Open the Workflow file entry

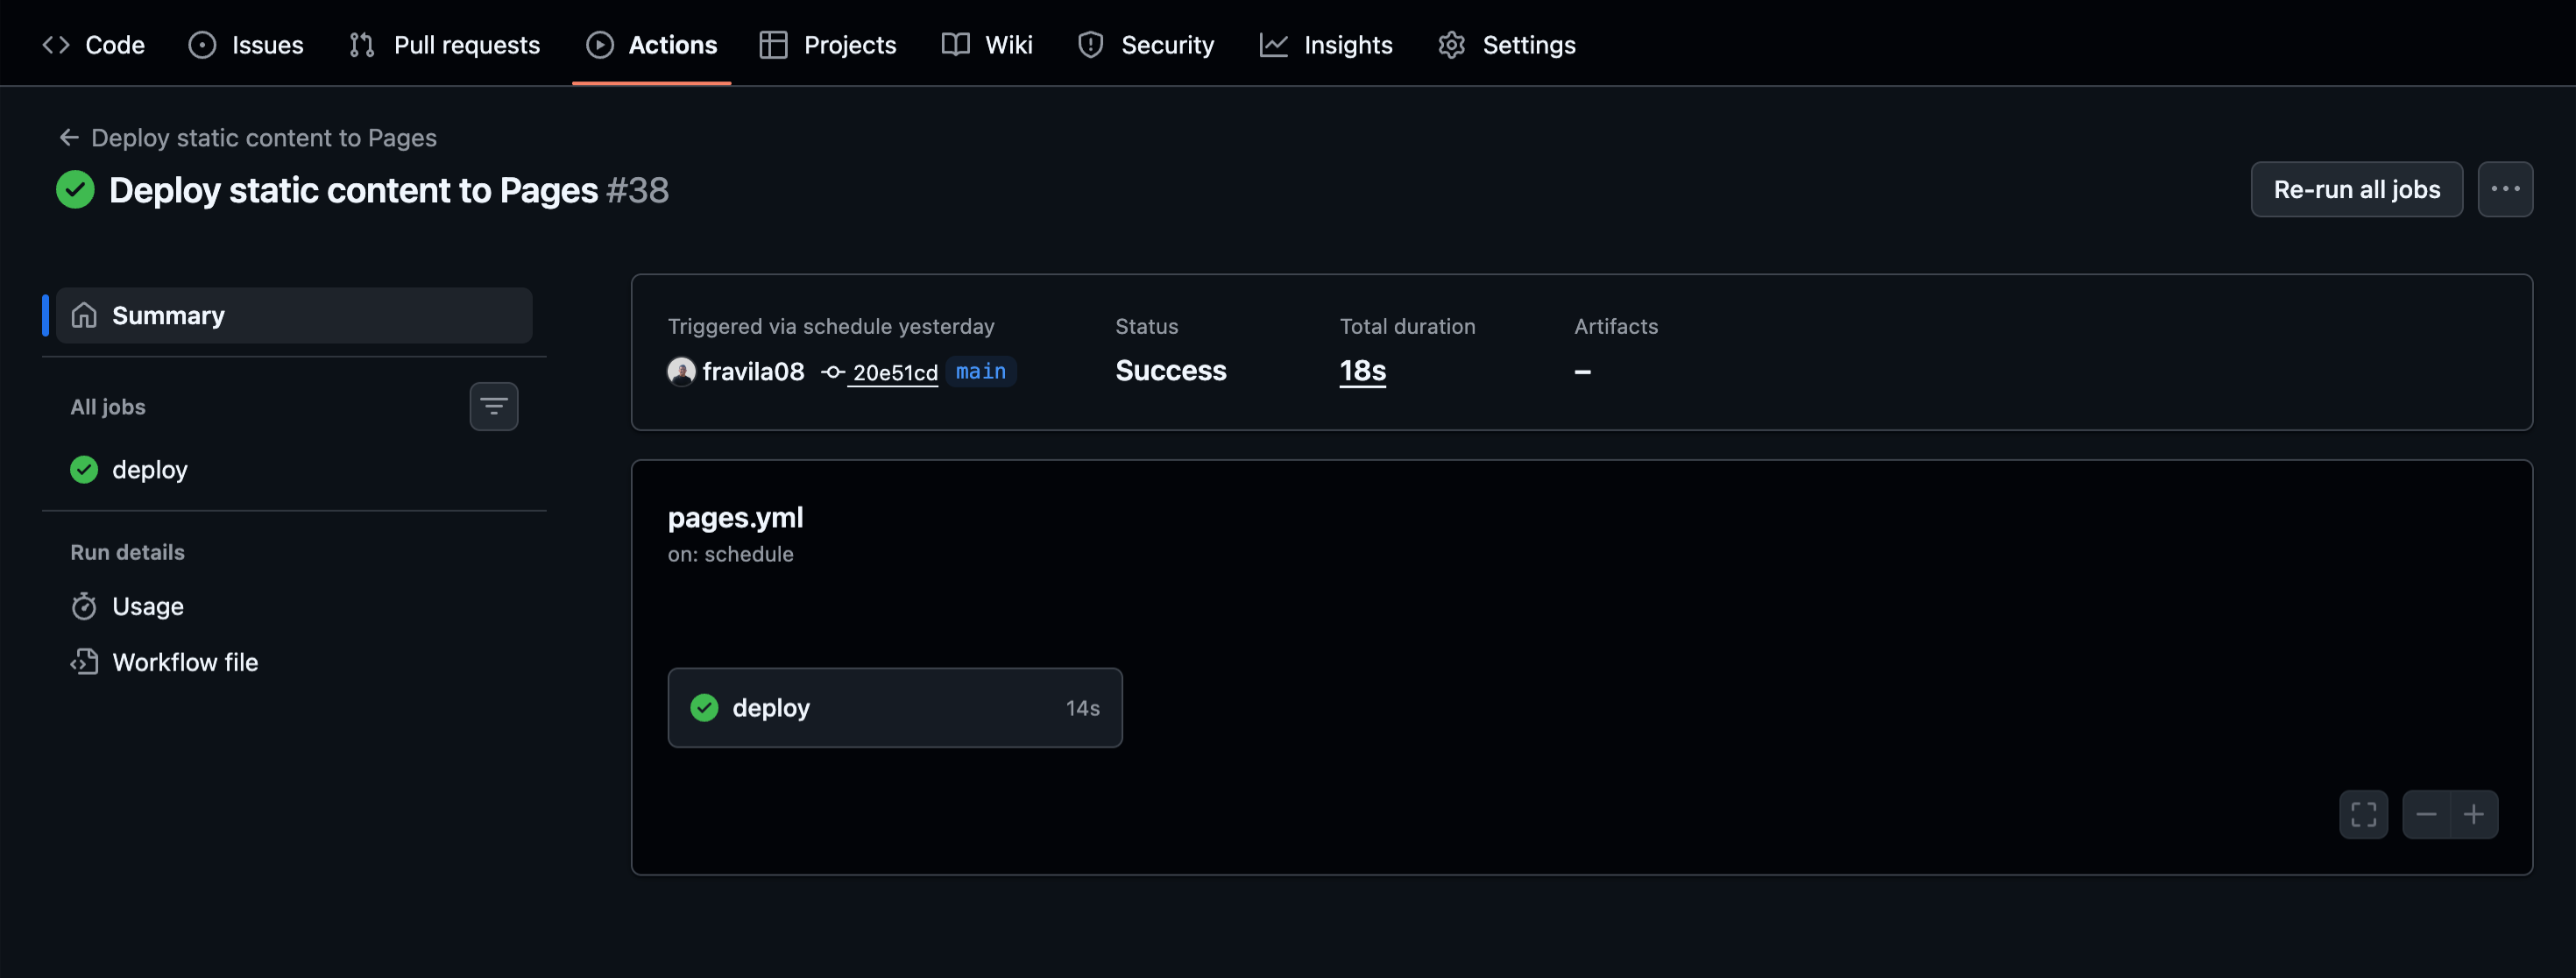pos(184,662)
